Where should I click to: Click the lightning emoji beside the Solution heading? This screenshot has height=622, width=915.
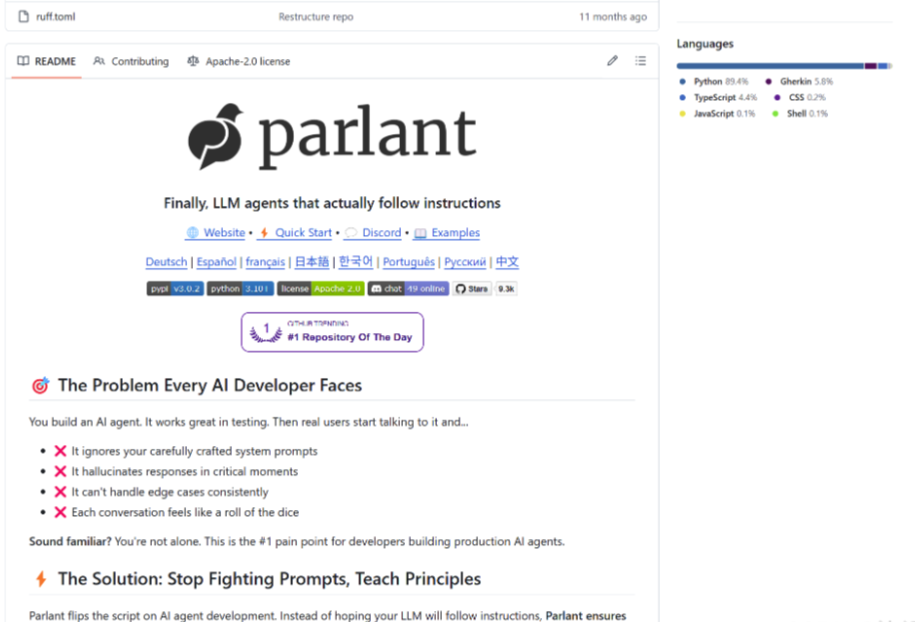pos(41,578)
